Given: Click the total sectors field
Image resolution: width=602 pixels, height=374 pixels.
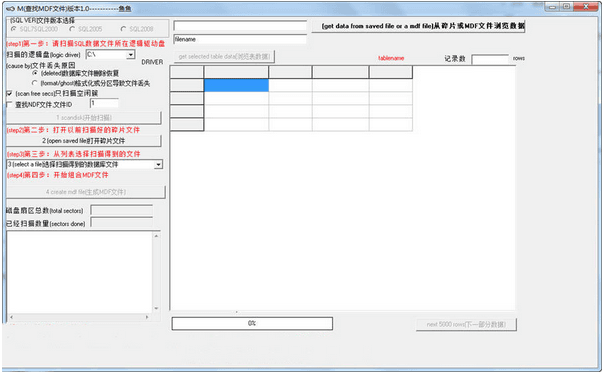Looking at the screenshot, I should [x=121, y=210].
